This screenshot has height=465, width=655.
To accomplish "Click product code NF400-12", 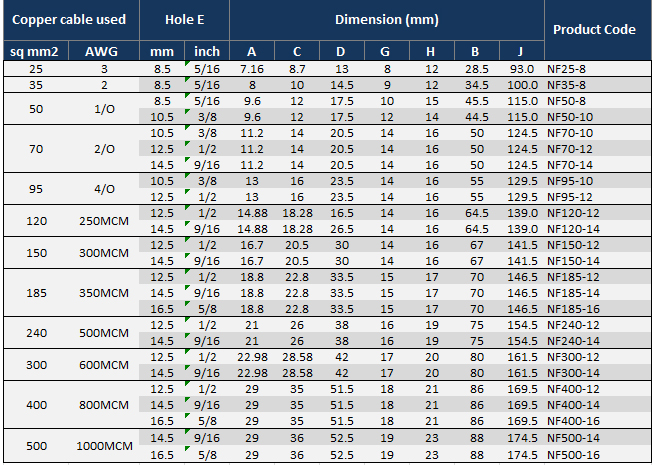I will tap(573, 389).
